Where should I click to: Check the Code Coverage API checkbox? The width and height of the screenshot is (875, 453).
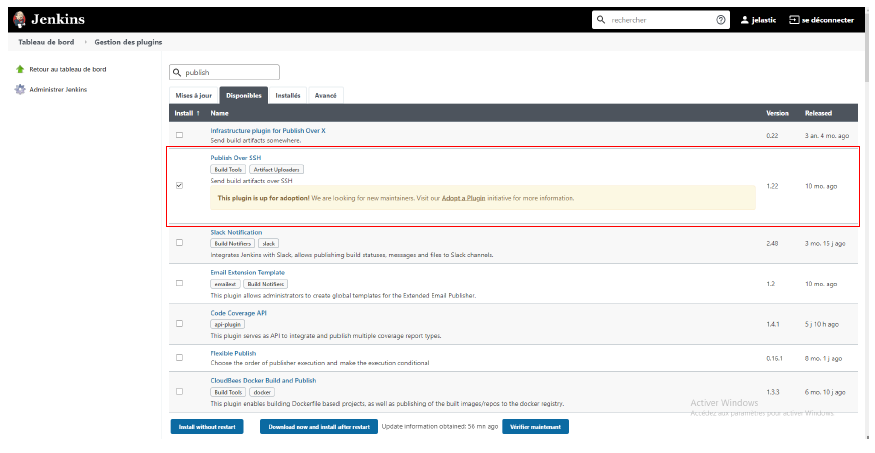pos(179,324)
